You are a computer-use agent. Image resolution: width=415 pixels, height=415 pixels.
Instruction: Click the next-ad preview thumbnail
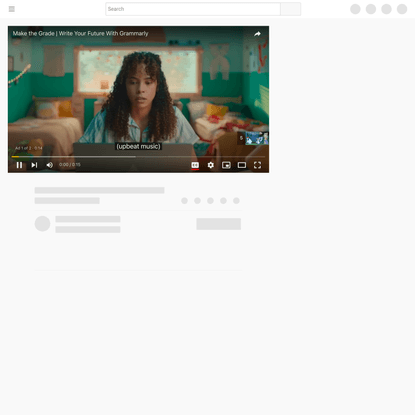pyautogui.click(x=257, y=138)
